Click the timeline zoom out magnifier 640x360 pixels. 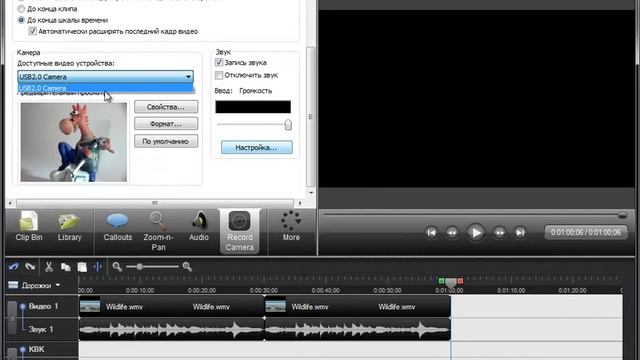[117, 267]
